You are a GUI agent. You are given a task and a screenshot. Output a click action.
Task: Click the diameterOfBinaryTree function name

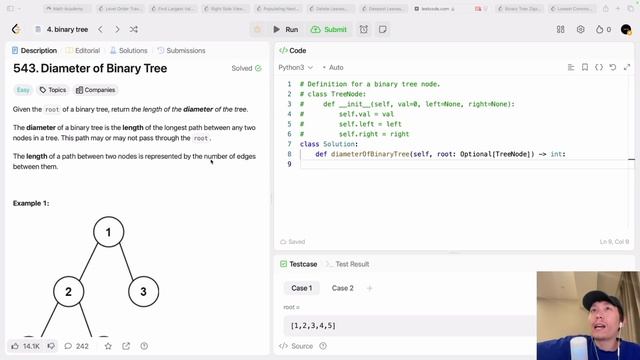point(370,154)
